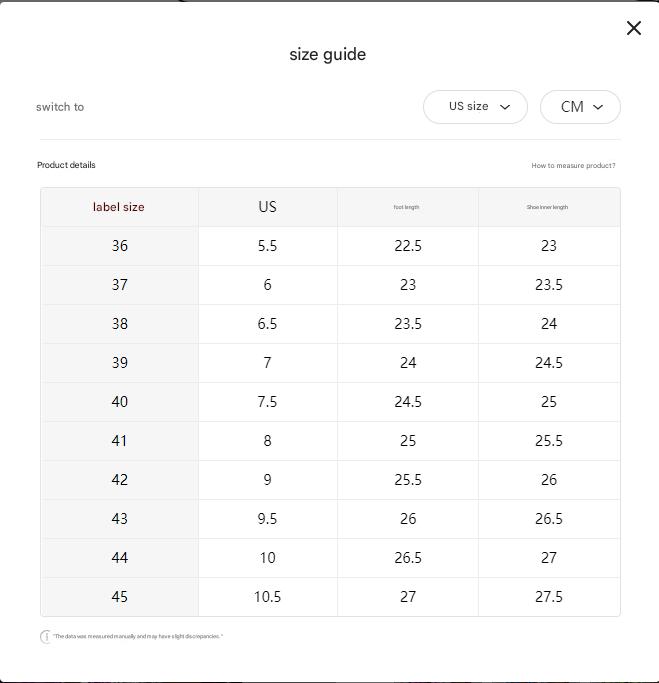Expand the CM unit dropdown

(x=580, y=107)
